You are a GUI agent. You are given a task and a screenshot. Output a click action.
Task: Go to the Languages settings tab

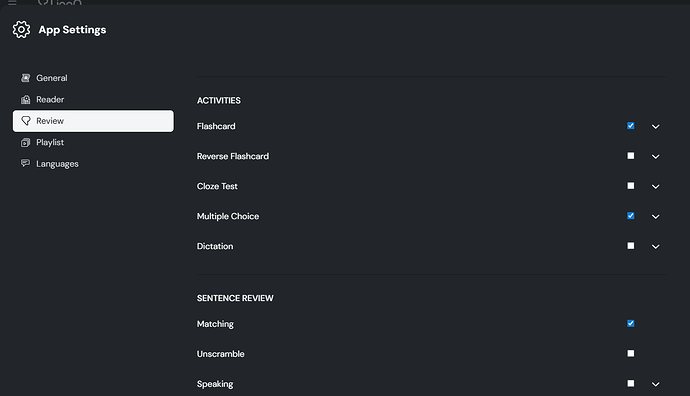(93, 164)
